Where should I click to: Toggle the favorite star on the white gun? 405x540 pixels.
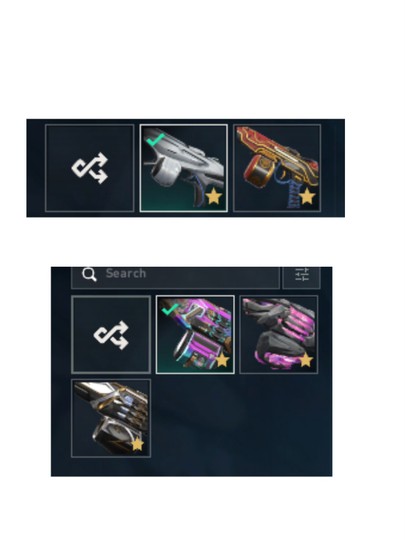tap(214, 196)
